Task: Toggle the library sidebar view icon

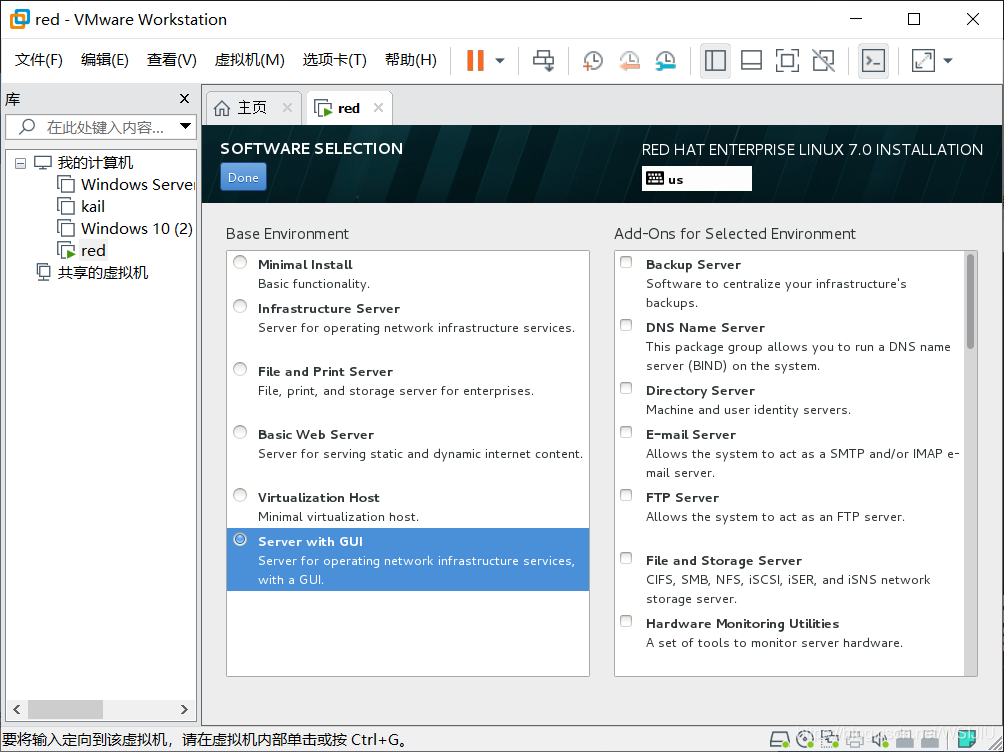Action: pos(715,60)
